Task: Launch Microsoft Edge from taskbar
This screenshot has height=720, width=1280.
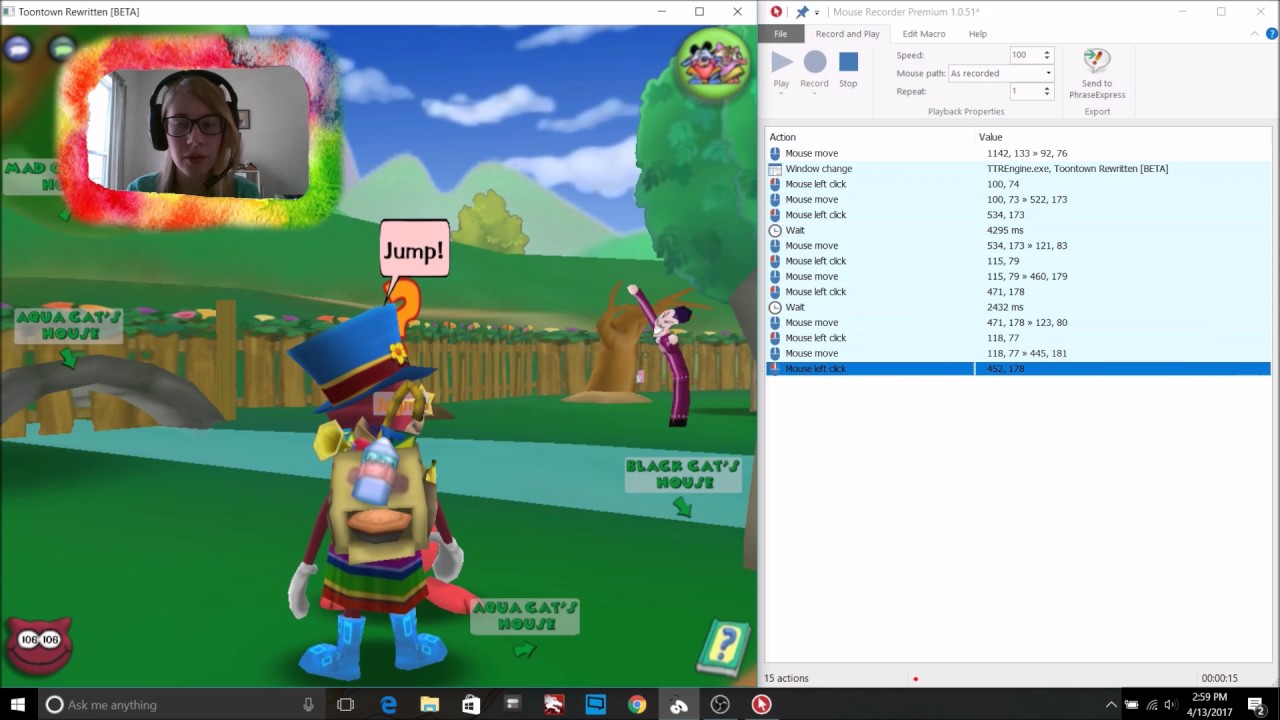Action: (388, 704)
